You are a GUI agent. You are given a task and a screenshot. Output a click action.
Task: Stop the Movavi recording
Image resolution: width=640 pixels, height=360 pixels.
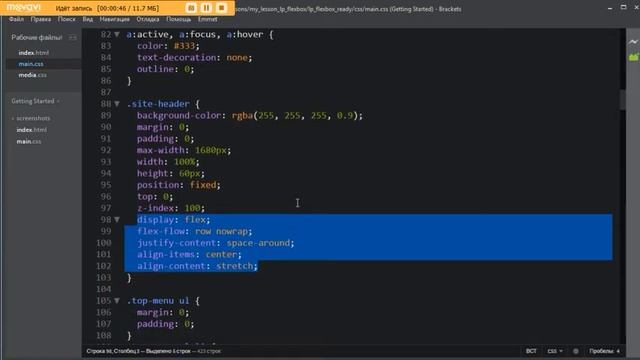point(221,8)
